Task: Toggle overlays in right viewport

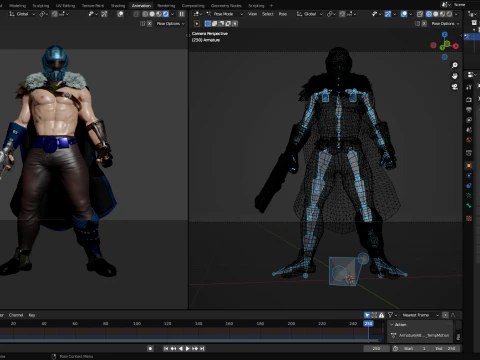Action: point(404,14)
